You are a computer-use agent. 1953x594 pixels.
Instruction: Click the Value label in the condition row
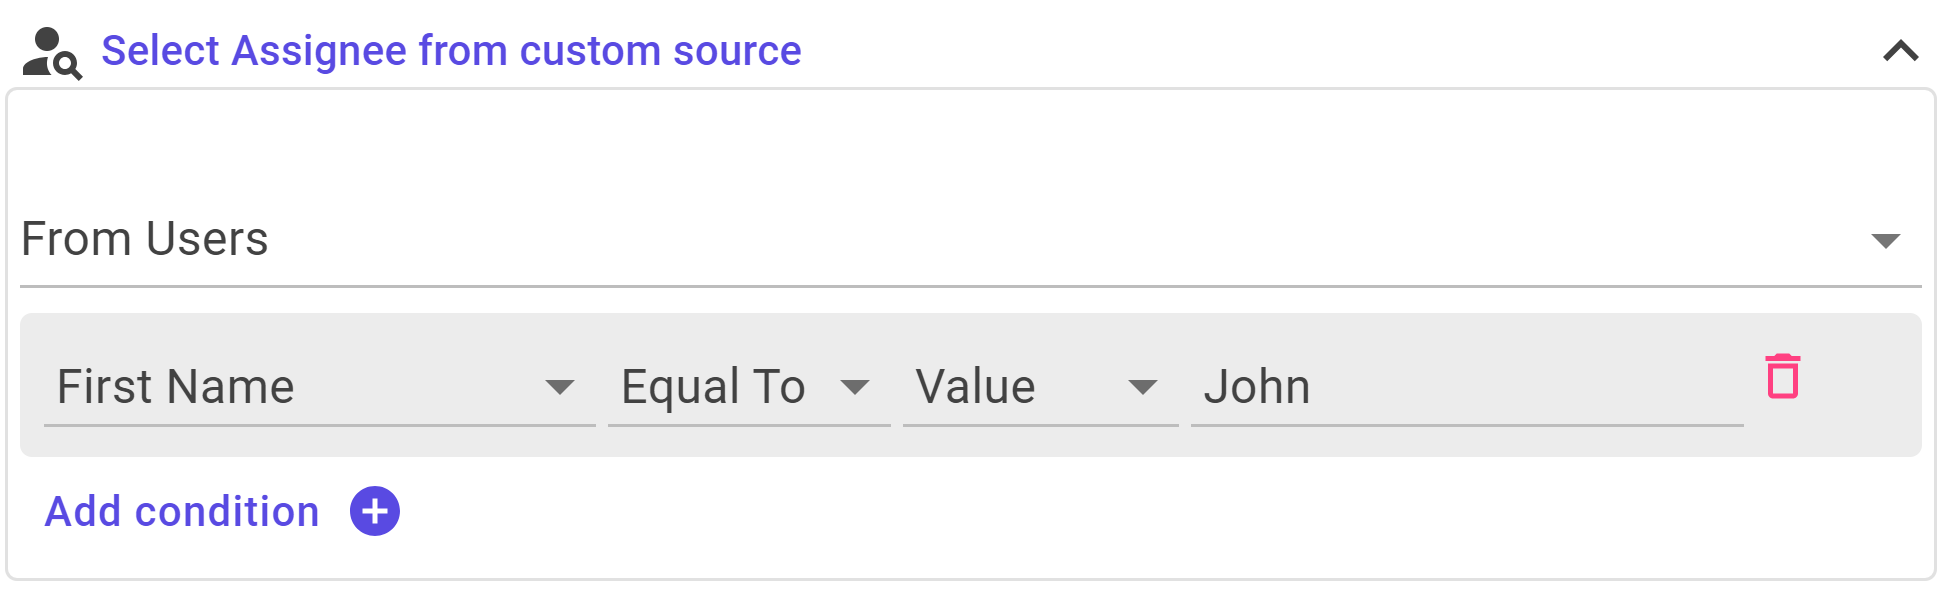point(976,387)
